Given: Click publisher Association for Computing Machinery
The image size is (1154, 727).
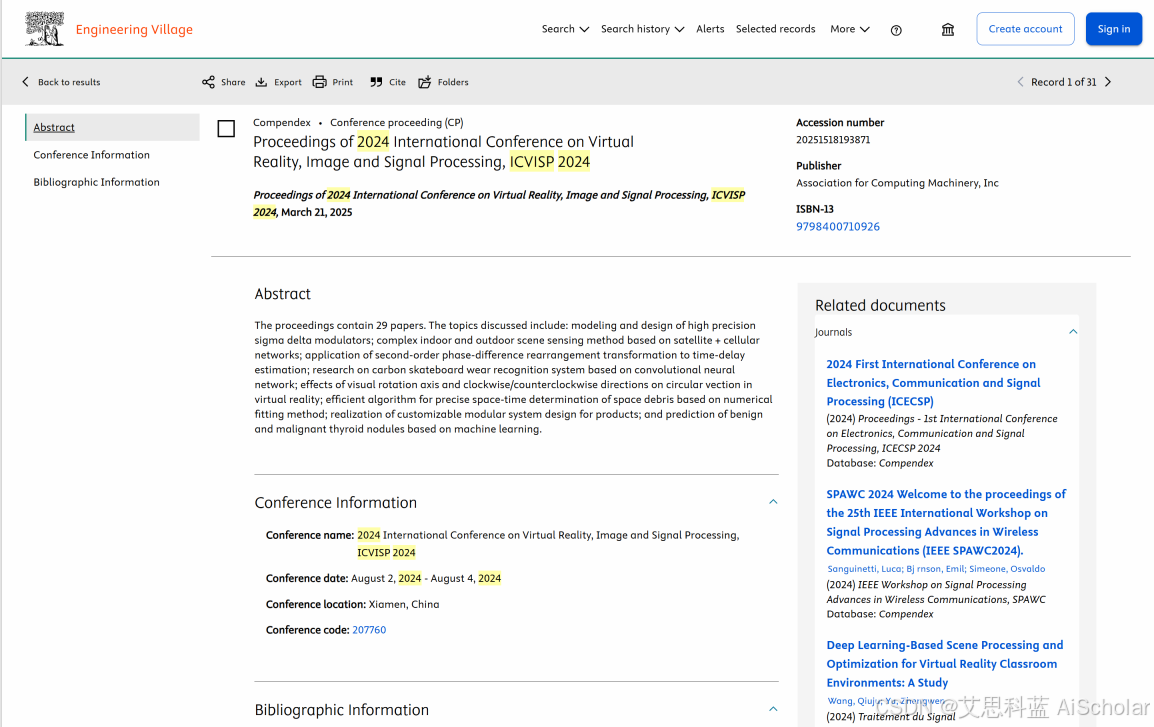Looking at the screenshot, I should [x=897, y=183].
